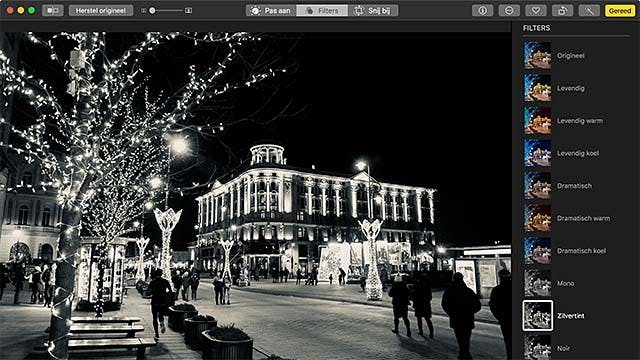Select the Dramatisch koel filter thumbnail
This screenshot has height=360, width=640.
(538, 251)
